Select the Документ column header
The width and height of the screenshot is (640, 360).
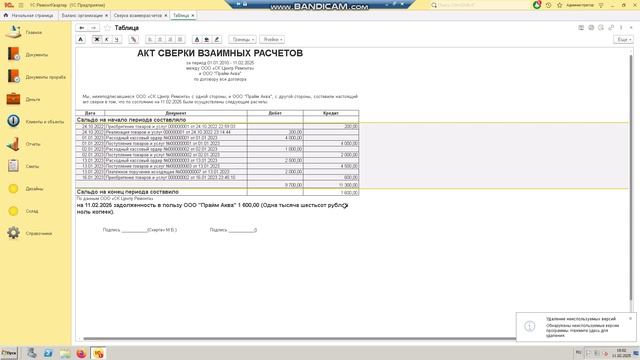click(176, 113)
